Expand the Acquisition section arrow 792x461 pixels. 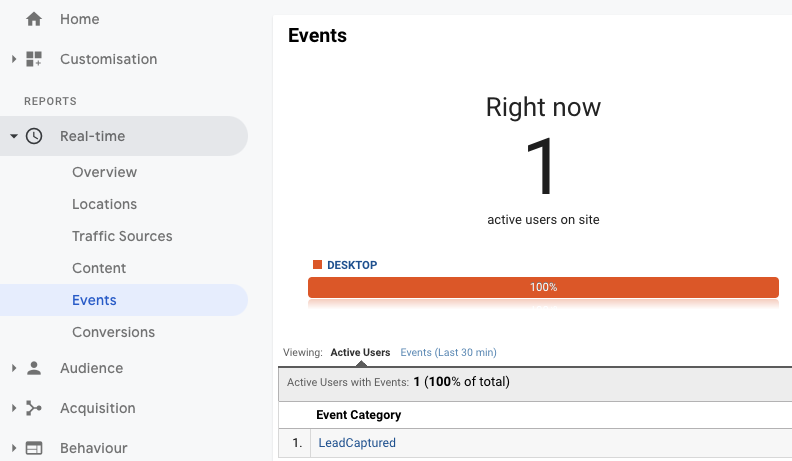point(14,408)
